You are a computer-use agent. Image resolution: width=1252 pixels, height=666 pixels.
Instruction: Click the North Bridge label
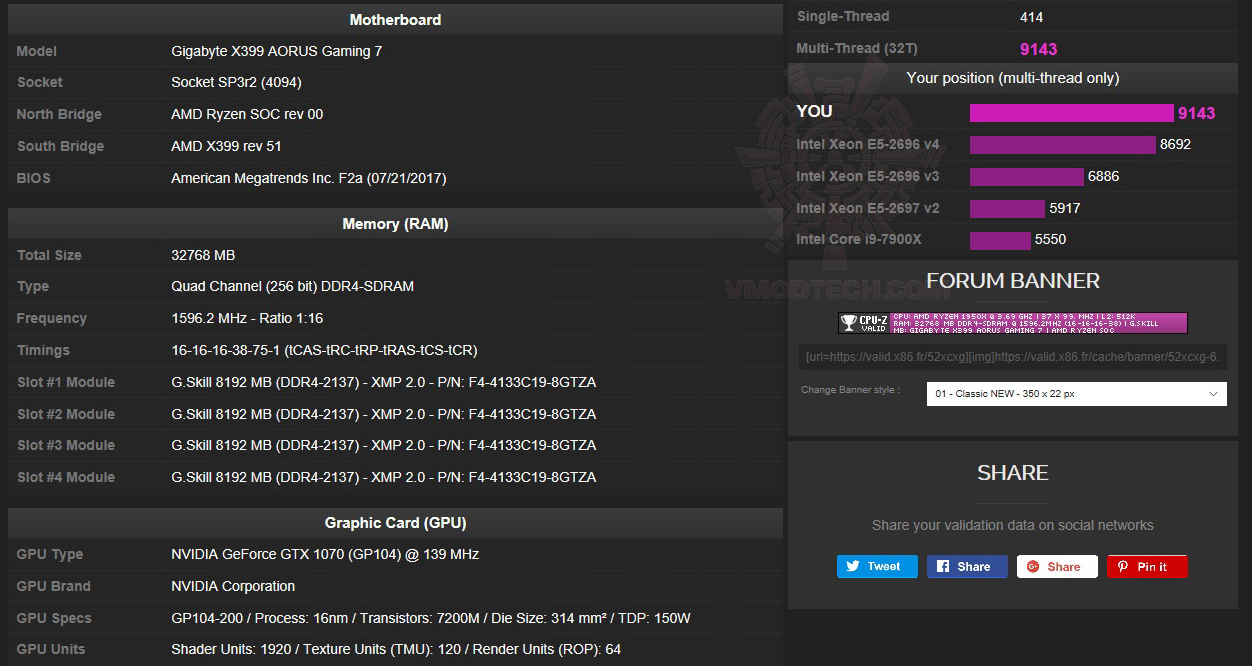pyautogui.click(x=59, y=114)
